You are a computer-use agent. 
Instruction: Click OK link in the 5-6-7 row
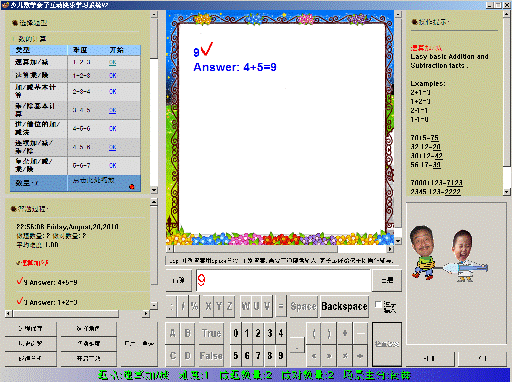tap(113, 165)
